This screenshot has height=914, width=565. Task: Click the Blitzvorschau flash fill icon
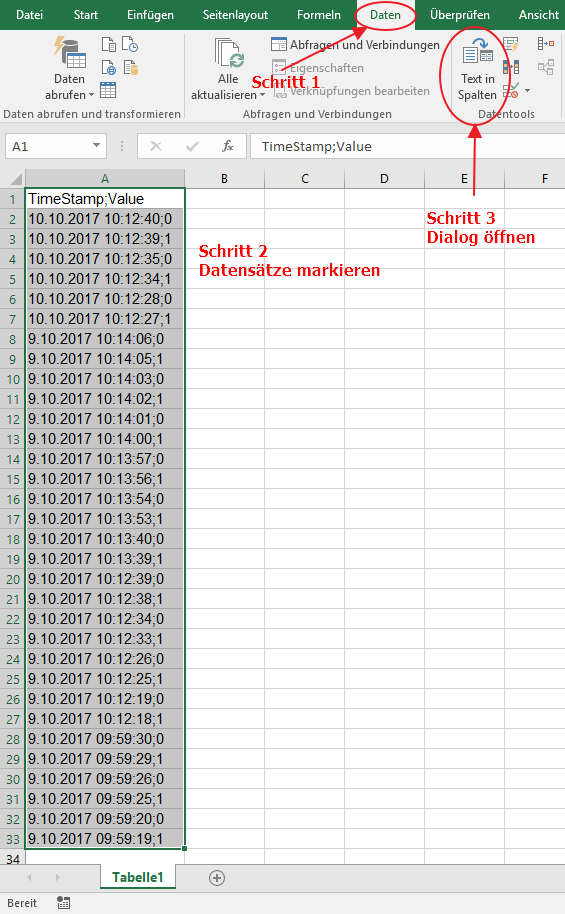click(x=511, y=44)
